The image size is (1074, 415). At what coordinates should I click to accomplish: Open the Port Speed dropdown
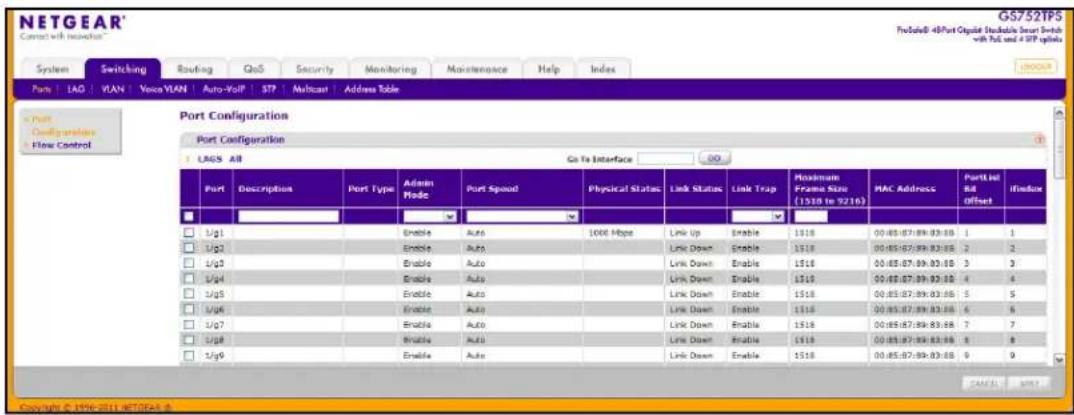(521, 216)
